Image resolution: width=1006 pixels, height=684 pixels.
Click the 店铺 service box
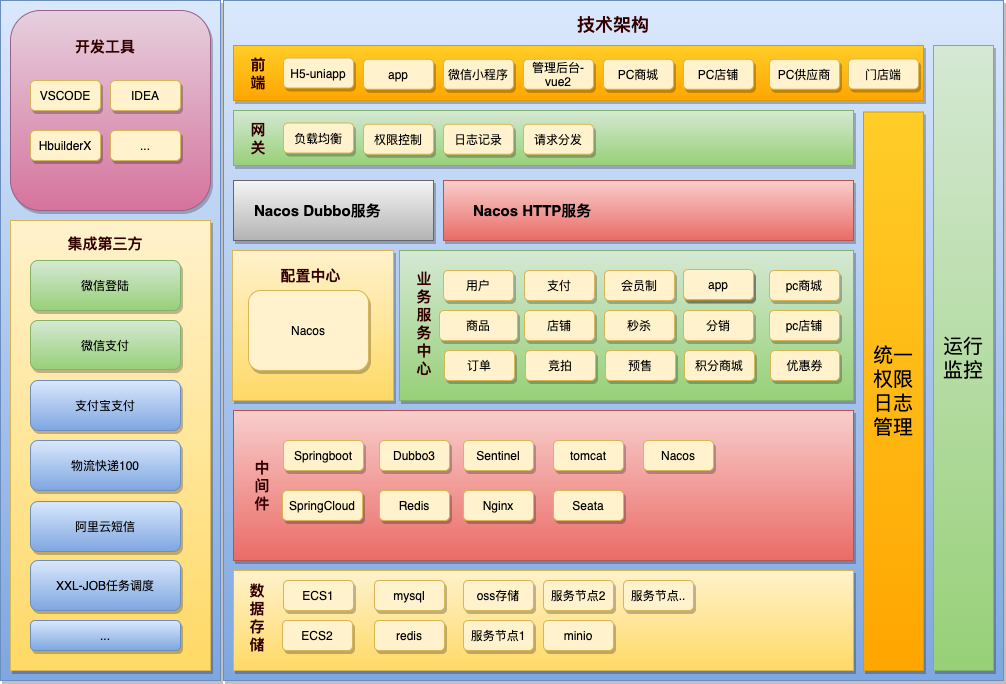[x=559, y=326]
